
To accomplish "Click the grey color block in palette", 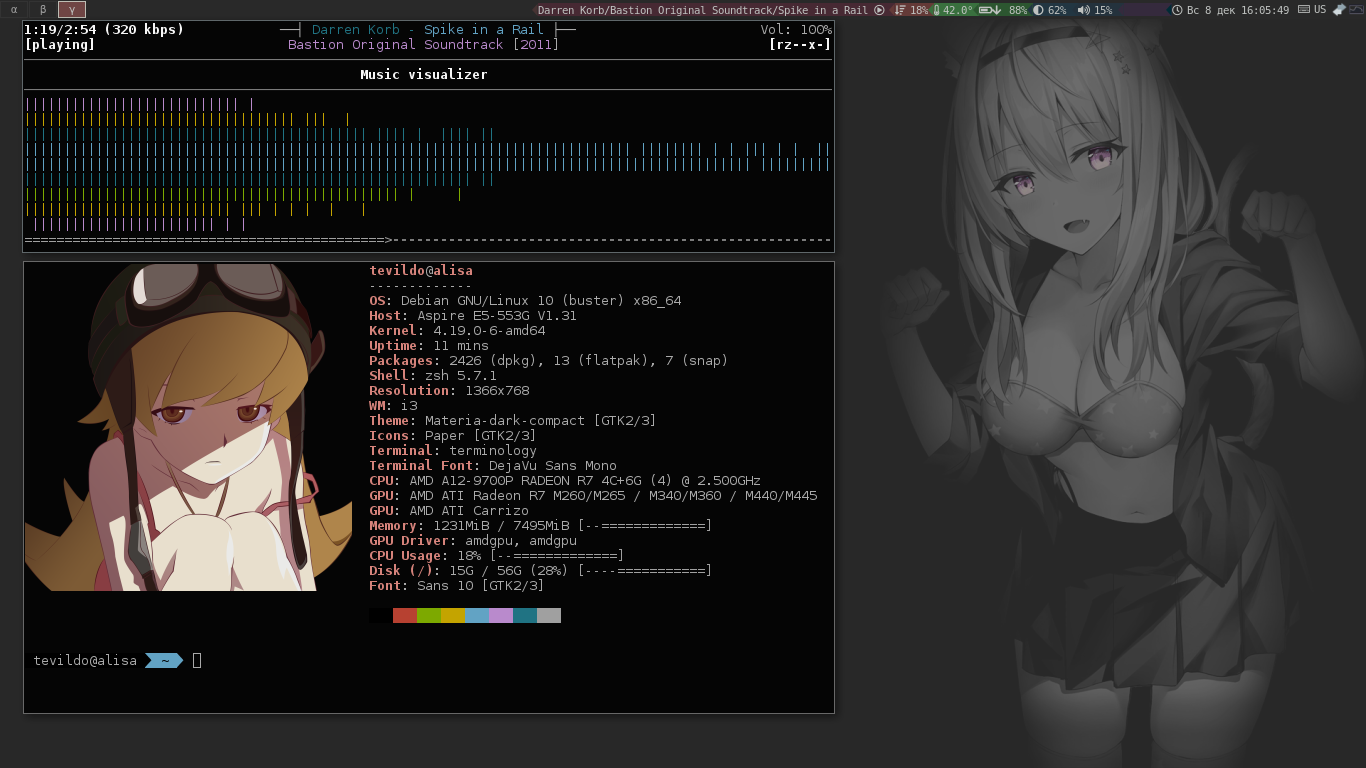I will tap(549, 616).
